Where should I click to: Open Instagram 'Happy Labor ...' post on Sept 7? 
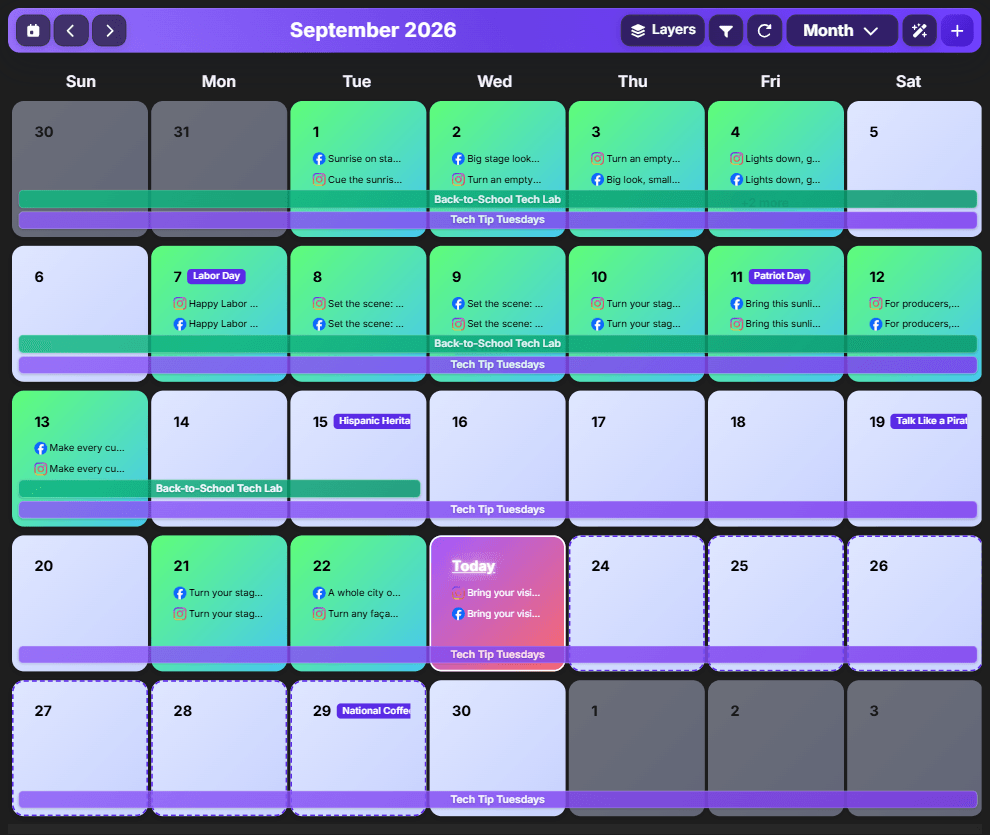(215, 304)
